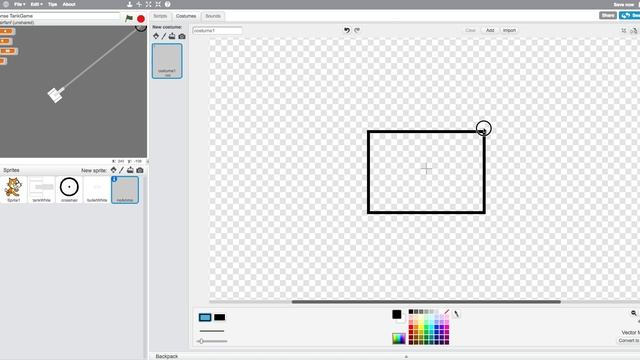Image resolution: width=640 pixels, height=360 pixels.
Task: Open the Tips menu item
Action: point(53,4)
